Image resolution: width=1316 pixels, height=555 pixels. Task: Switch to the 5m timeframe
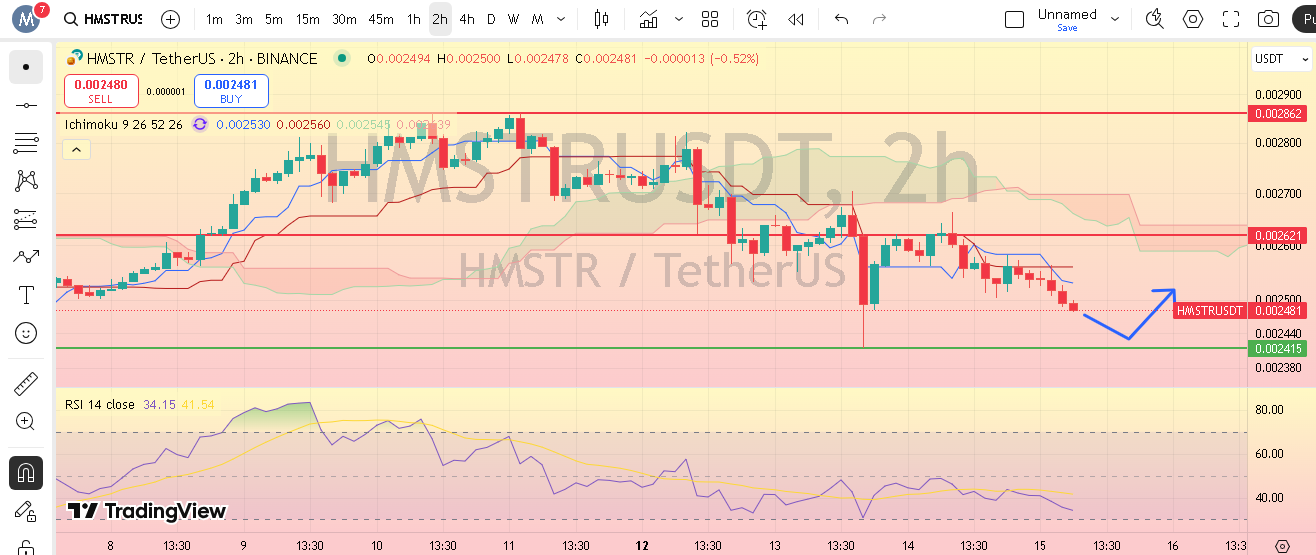tap(274, 19)
